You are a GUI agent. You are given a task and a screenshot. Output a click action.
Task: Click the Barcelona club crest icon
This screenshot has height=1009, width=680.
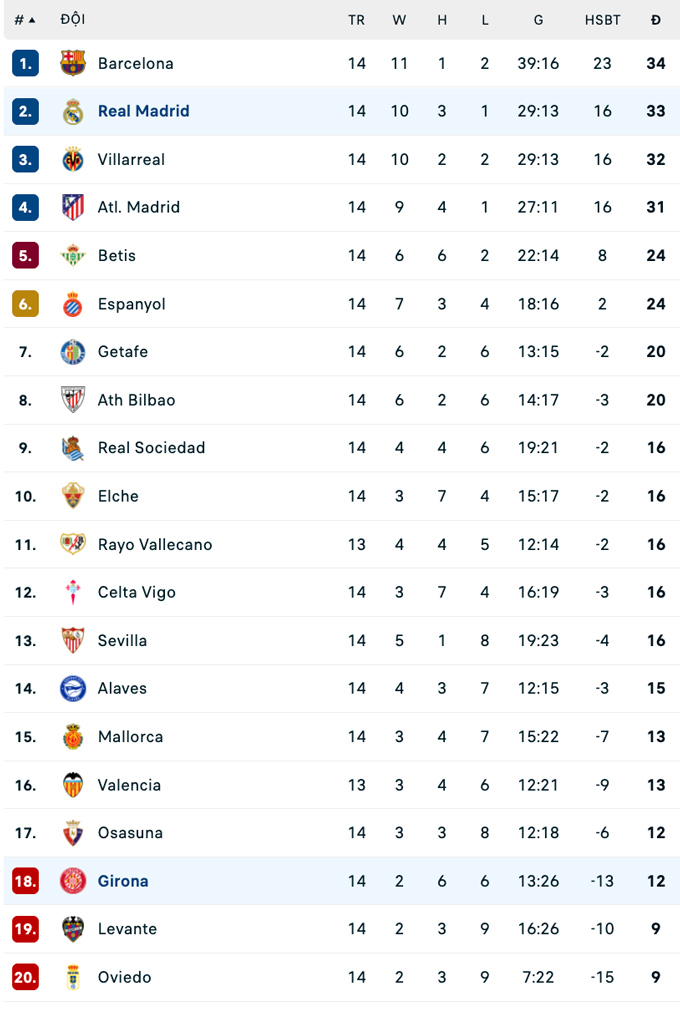point(73,63)
